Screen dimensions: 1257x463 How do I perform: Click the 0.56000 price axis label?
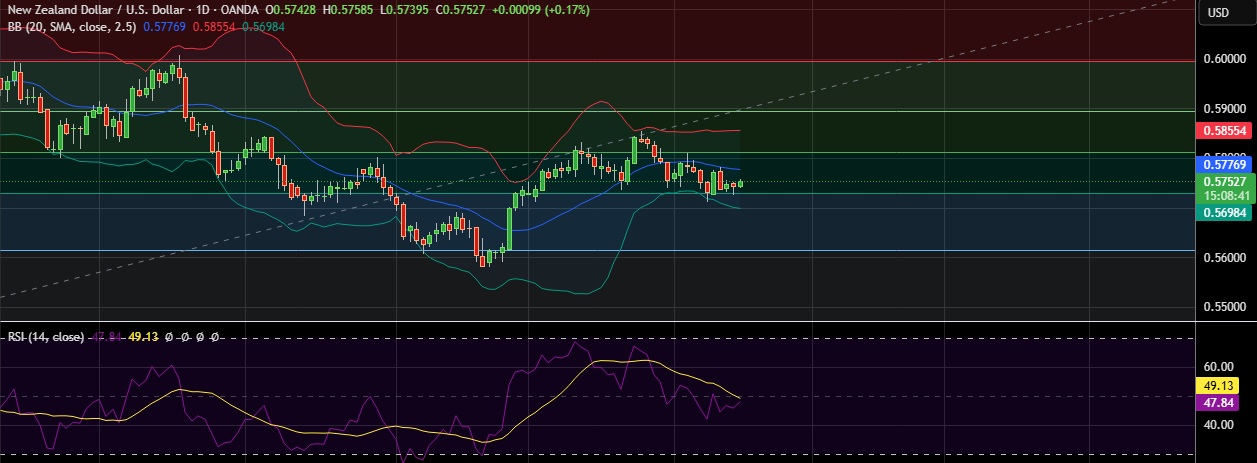click(x=1224, y=258)
